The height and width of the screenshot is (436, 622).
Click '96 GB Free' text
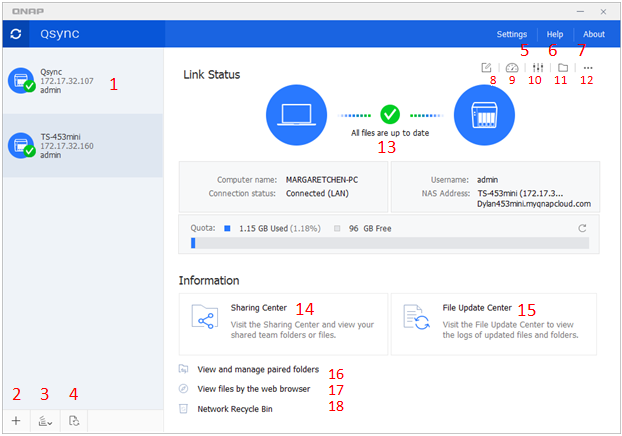[370, 229]
